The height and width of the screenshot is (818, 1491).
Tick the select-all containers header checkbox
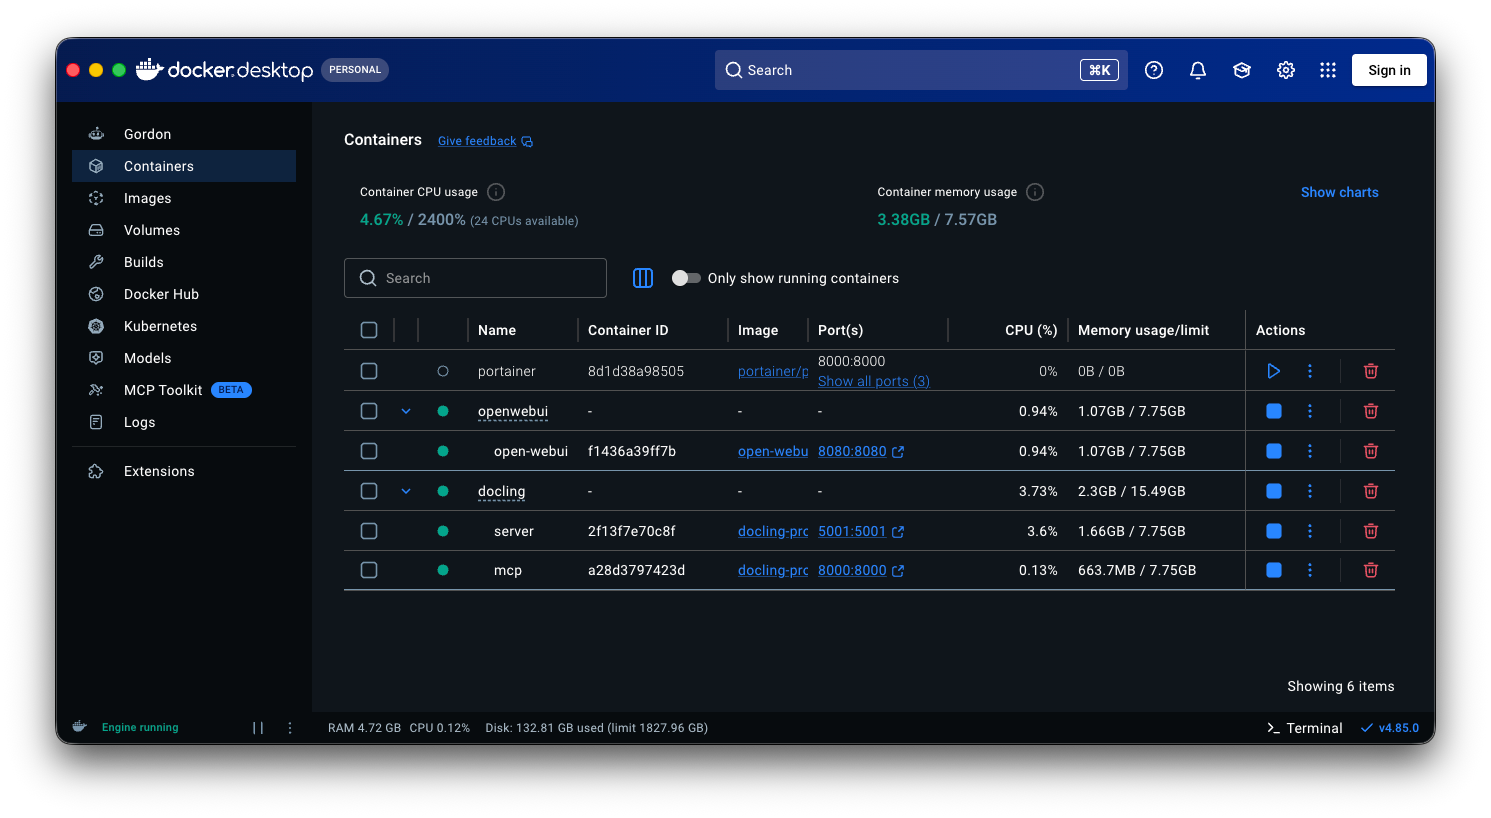pos(369,330)
